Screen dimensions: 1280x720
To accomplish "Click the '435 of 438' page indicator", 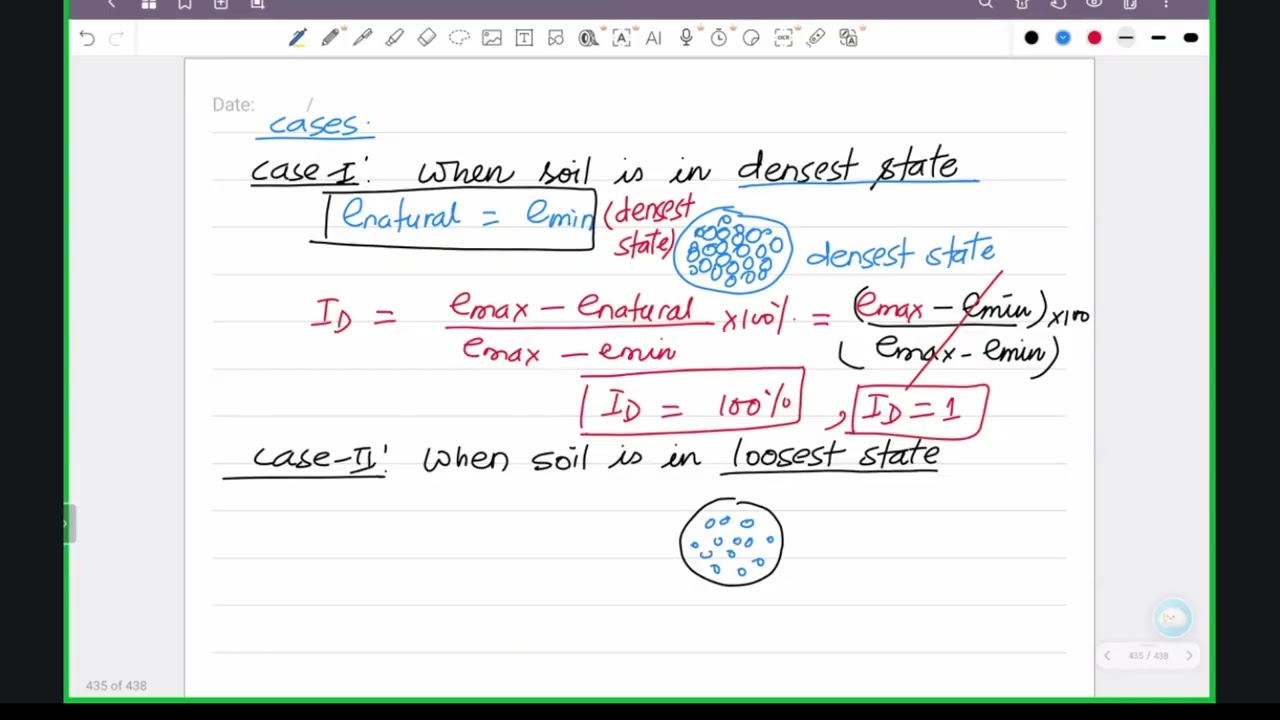I will click(116, 686).
